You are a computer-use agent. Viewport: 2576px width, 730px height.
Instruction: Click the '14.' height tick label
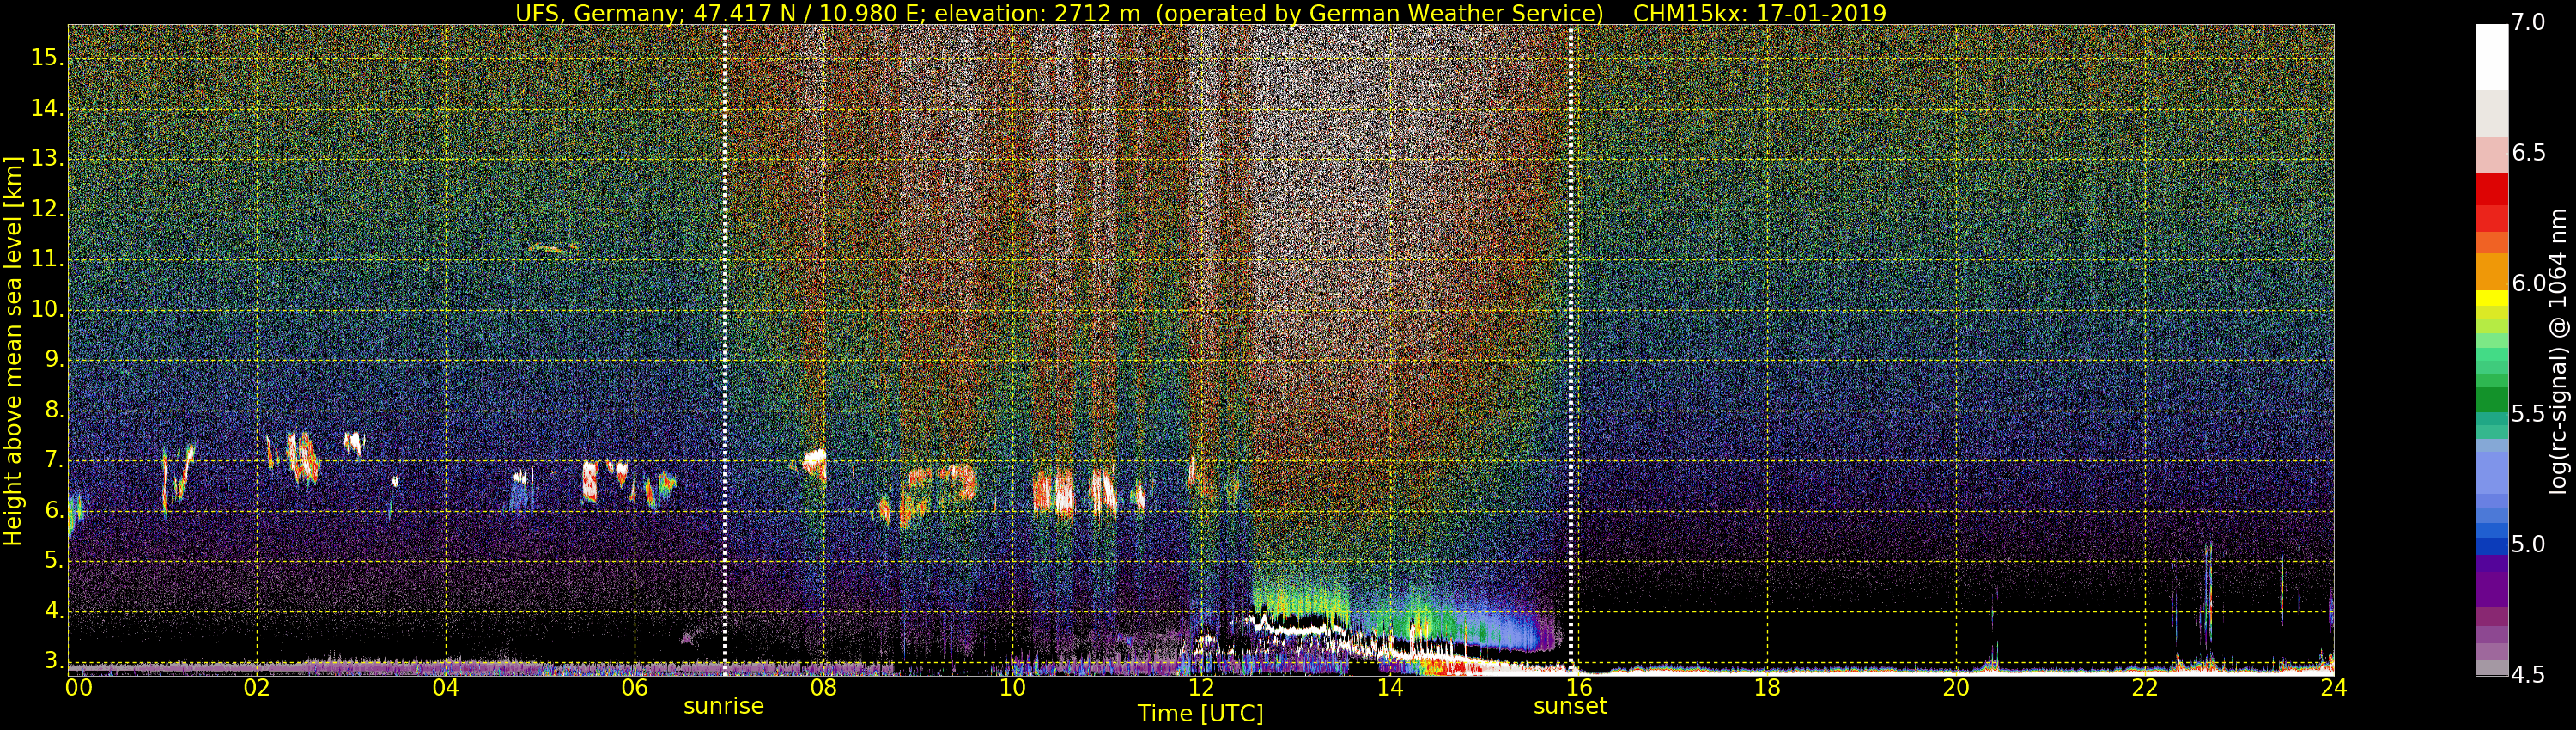[x=47, y=108]
